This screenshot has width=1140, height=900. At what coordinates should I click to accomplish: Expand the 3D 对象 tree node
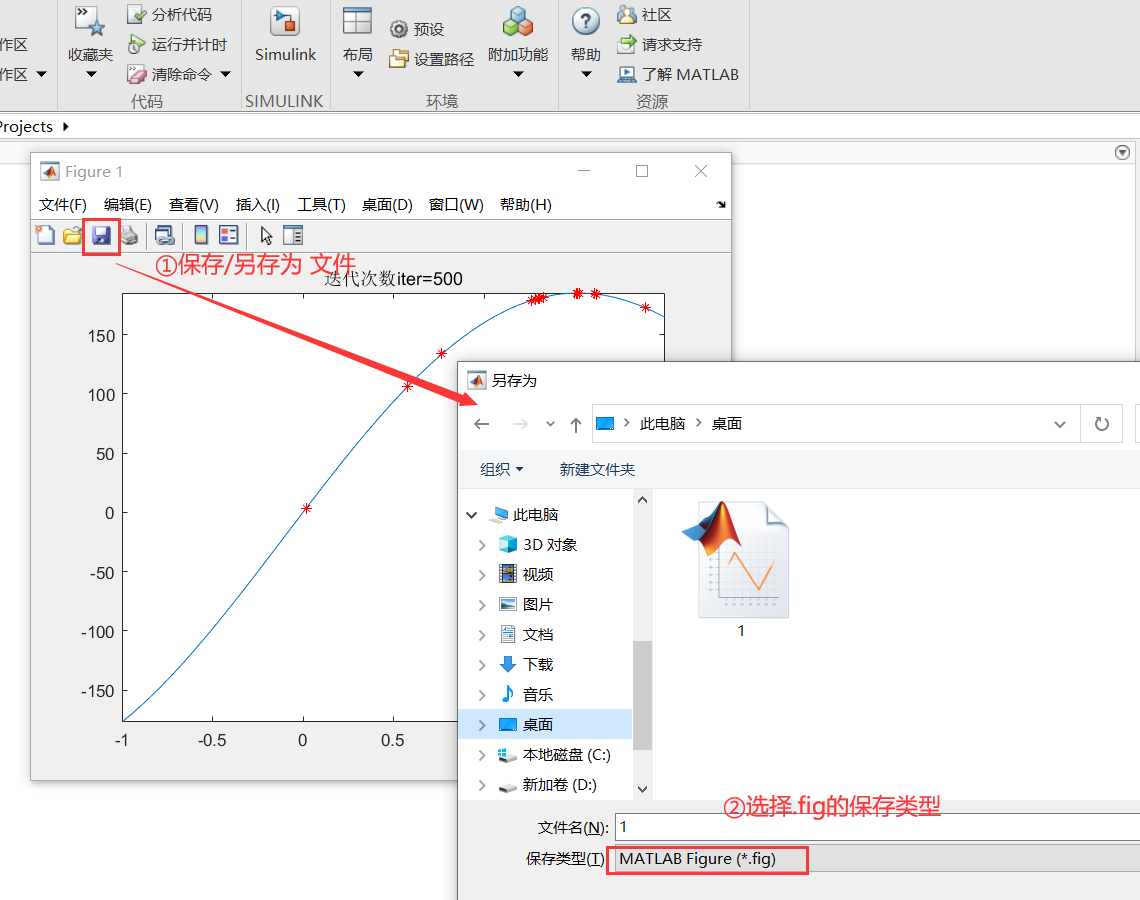tap(482, 545)
